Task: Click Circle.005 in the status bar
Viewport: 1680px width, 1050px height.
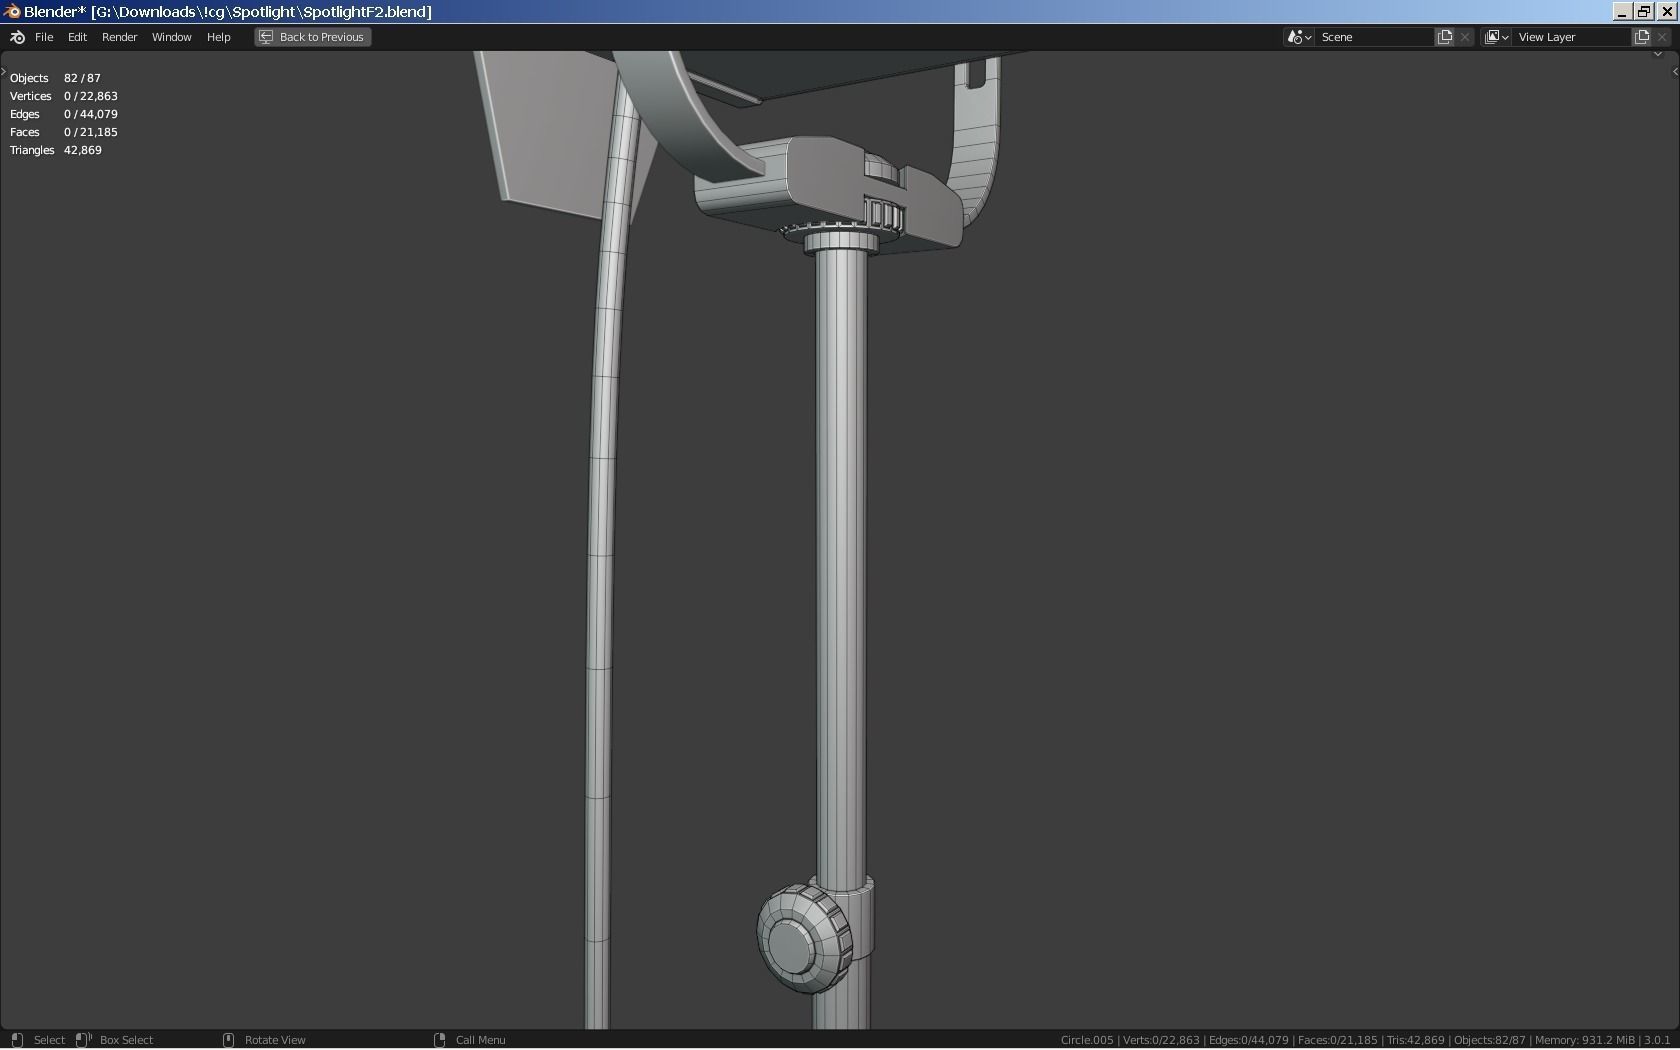Action: click(x=1087, y=1040)
